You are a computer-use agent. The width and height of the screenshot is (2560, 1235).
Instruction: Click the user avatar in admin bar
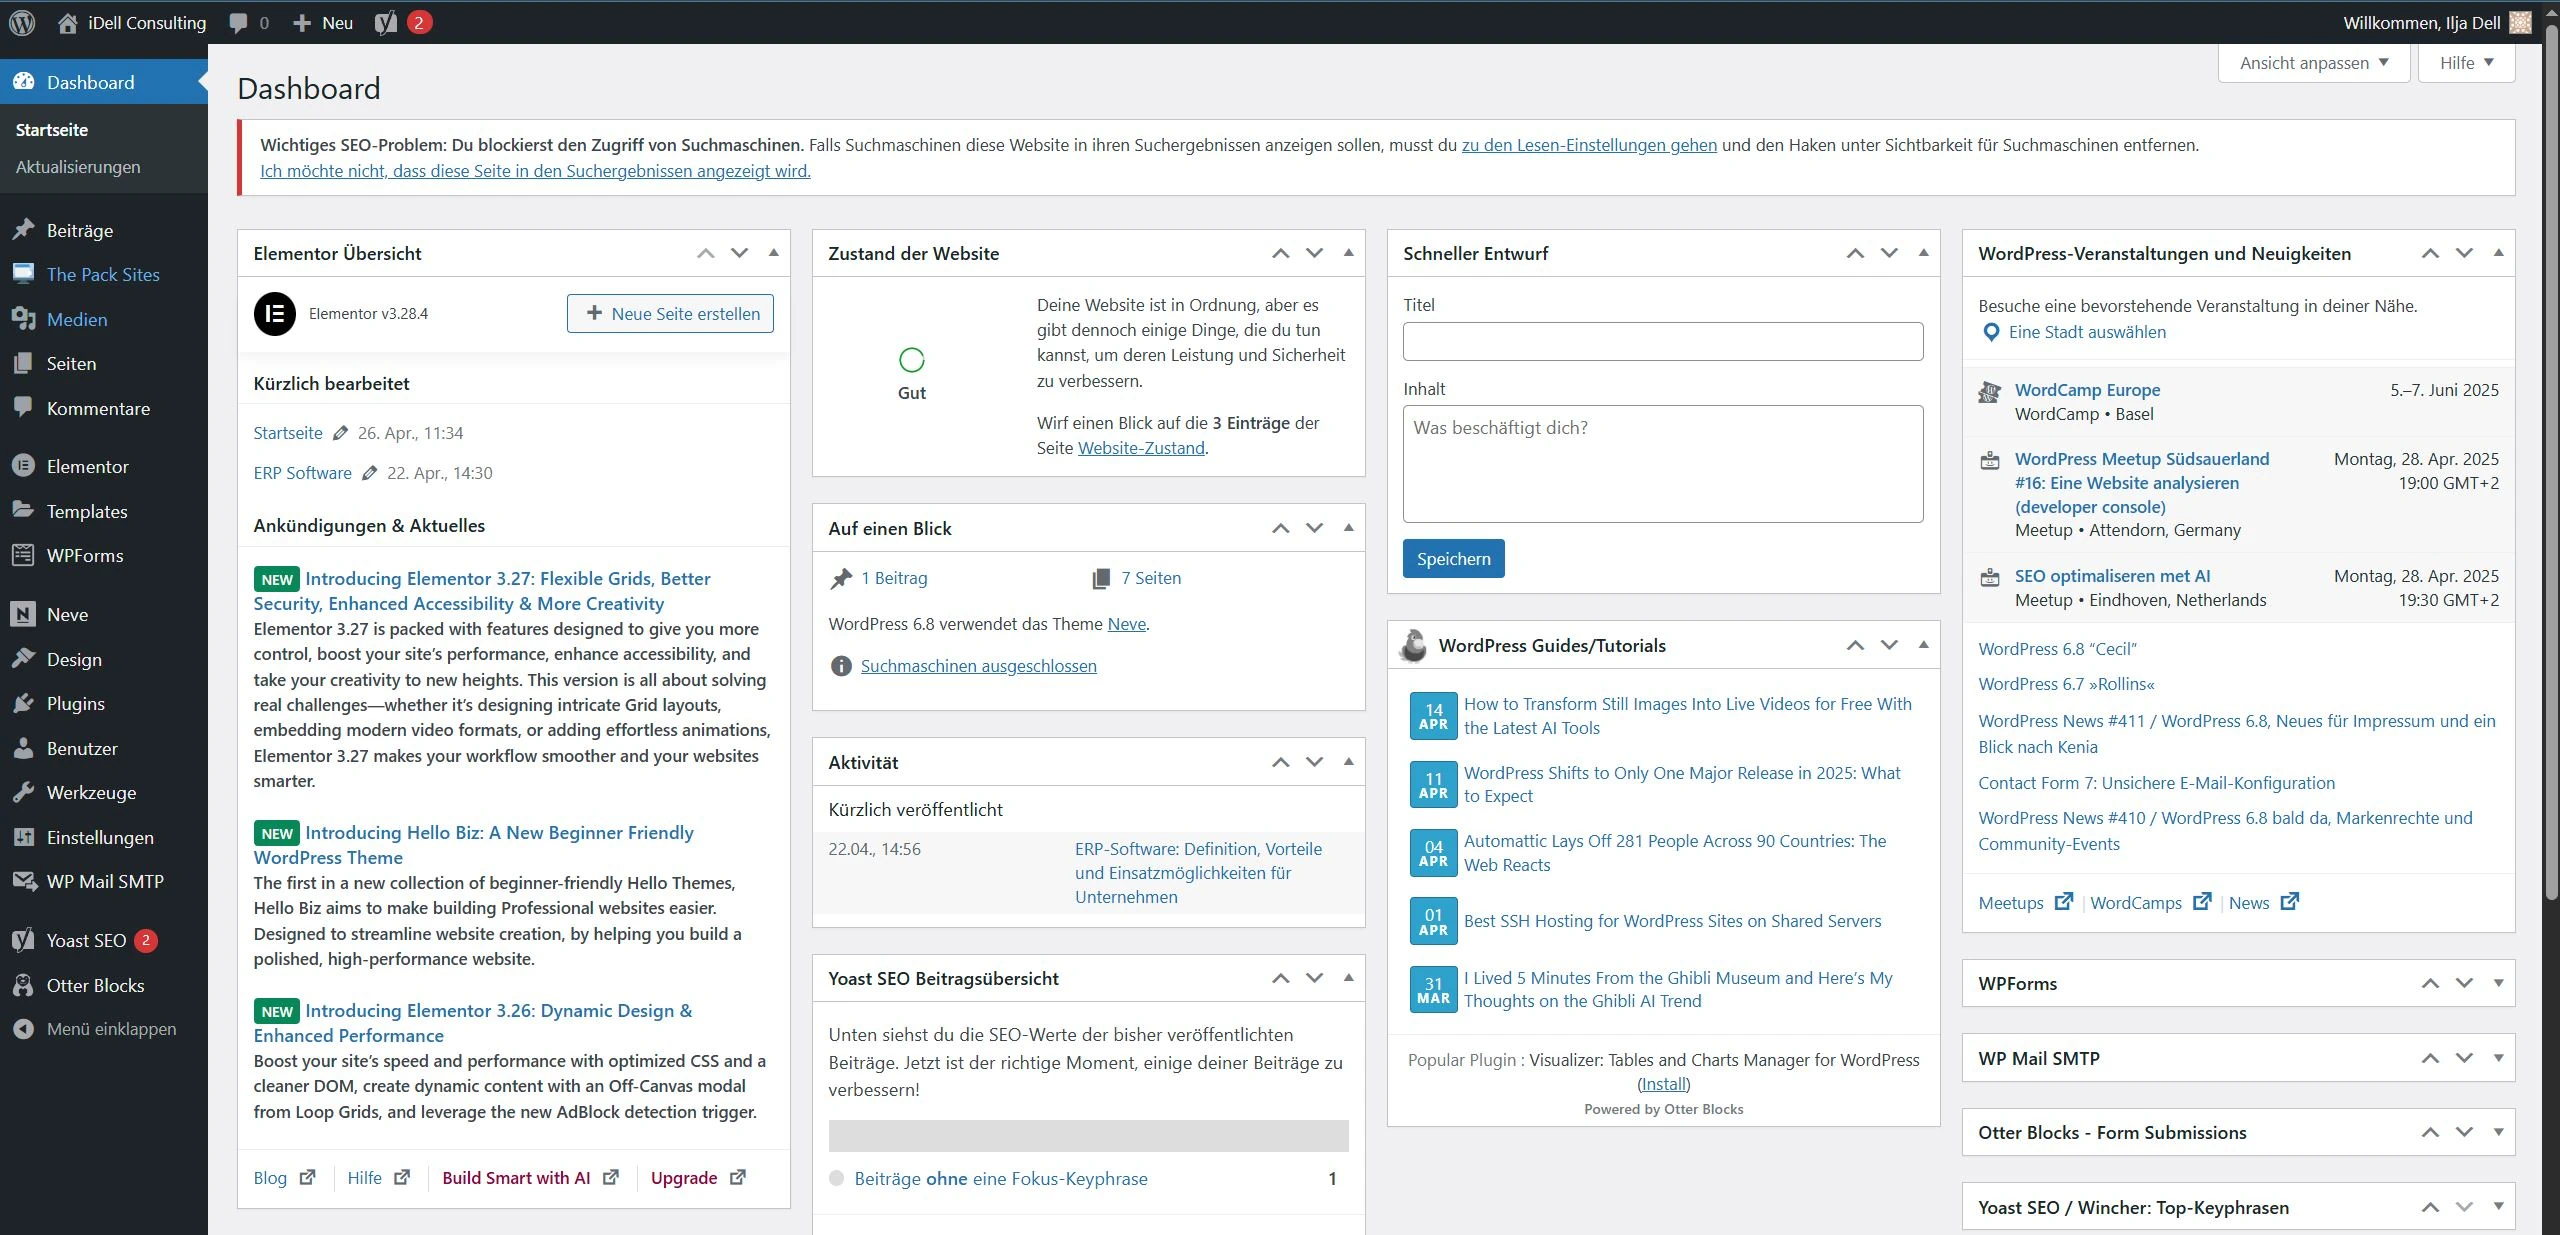click(2521, 22)
